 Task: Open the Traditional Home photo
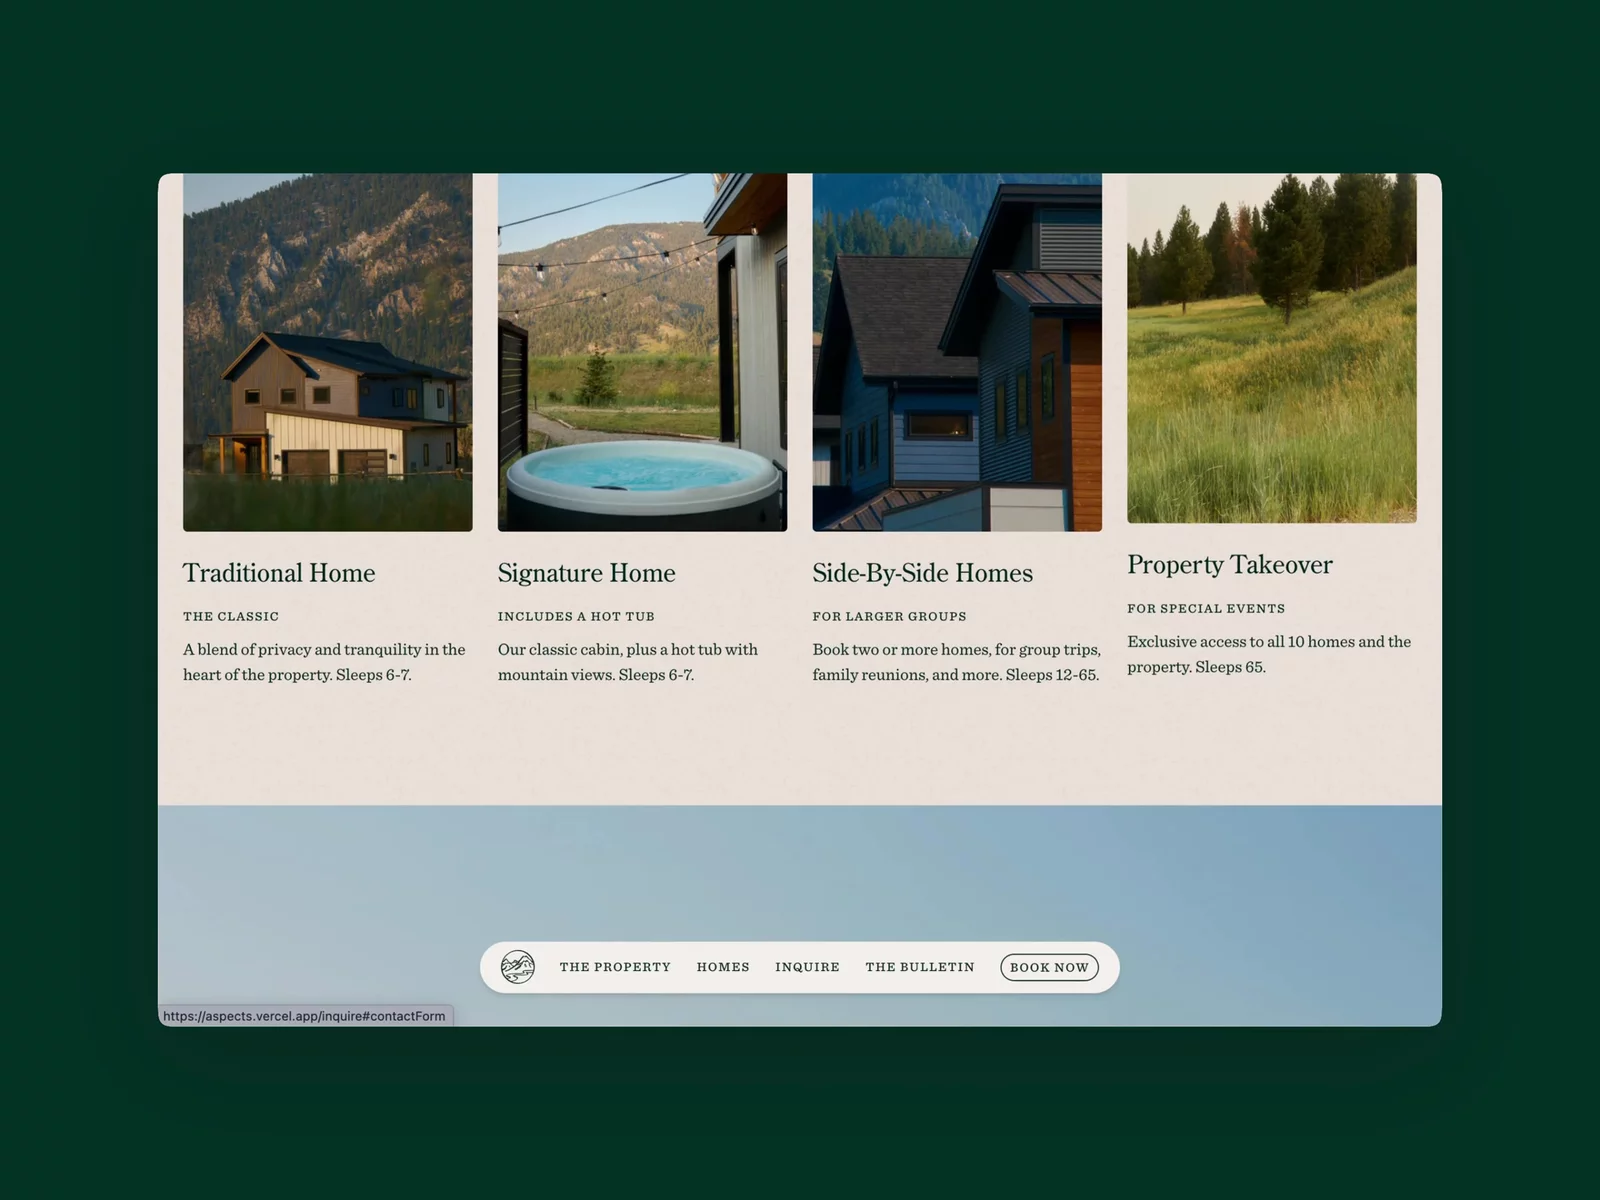click(x=328, y=352)
